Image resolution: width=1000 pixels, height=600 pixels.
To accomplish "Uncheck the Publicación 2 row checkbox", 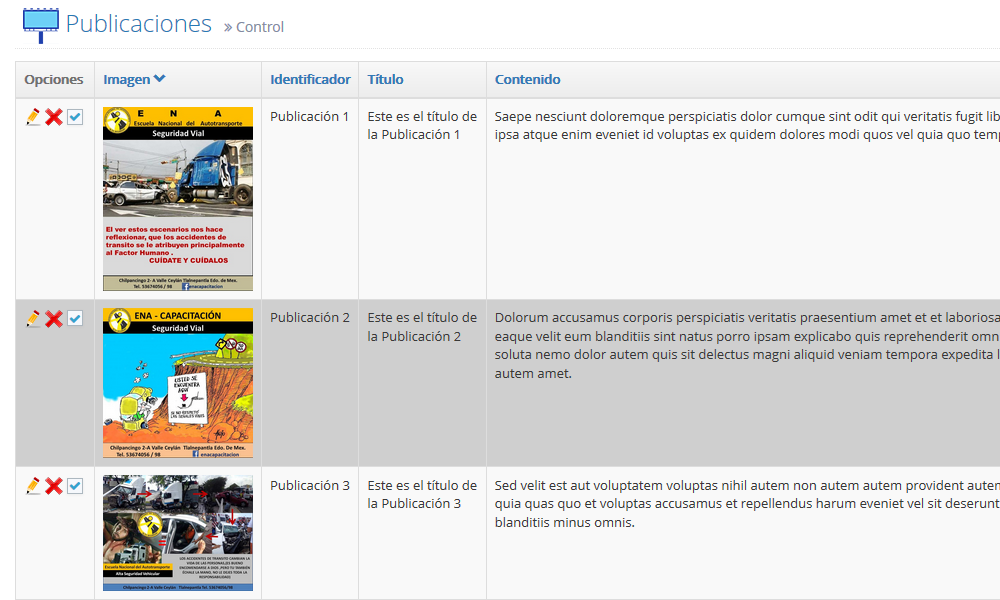I will (75, 318).
